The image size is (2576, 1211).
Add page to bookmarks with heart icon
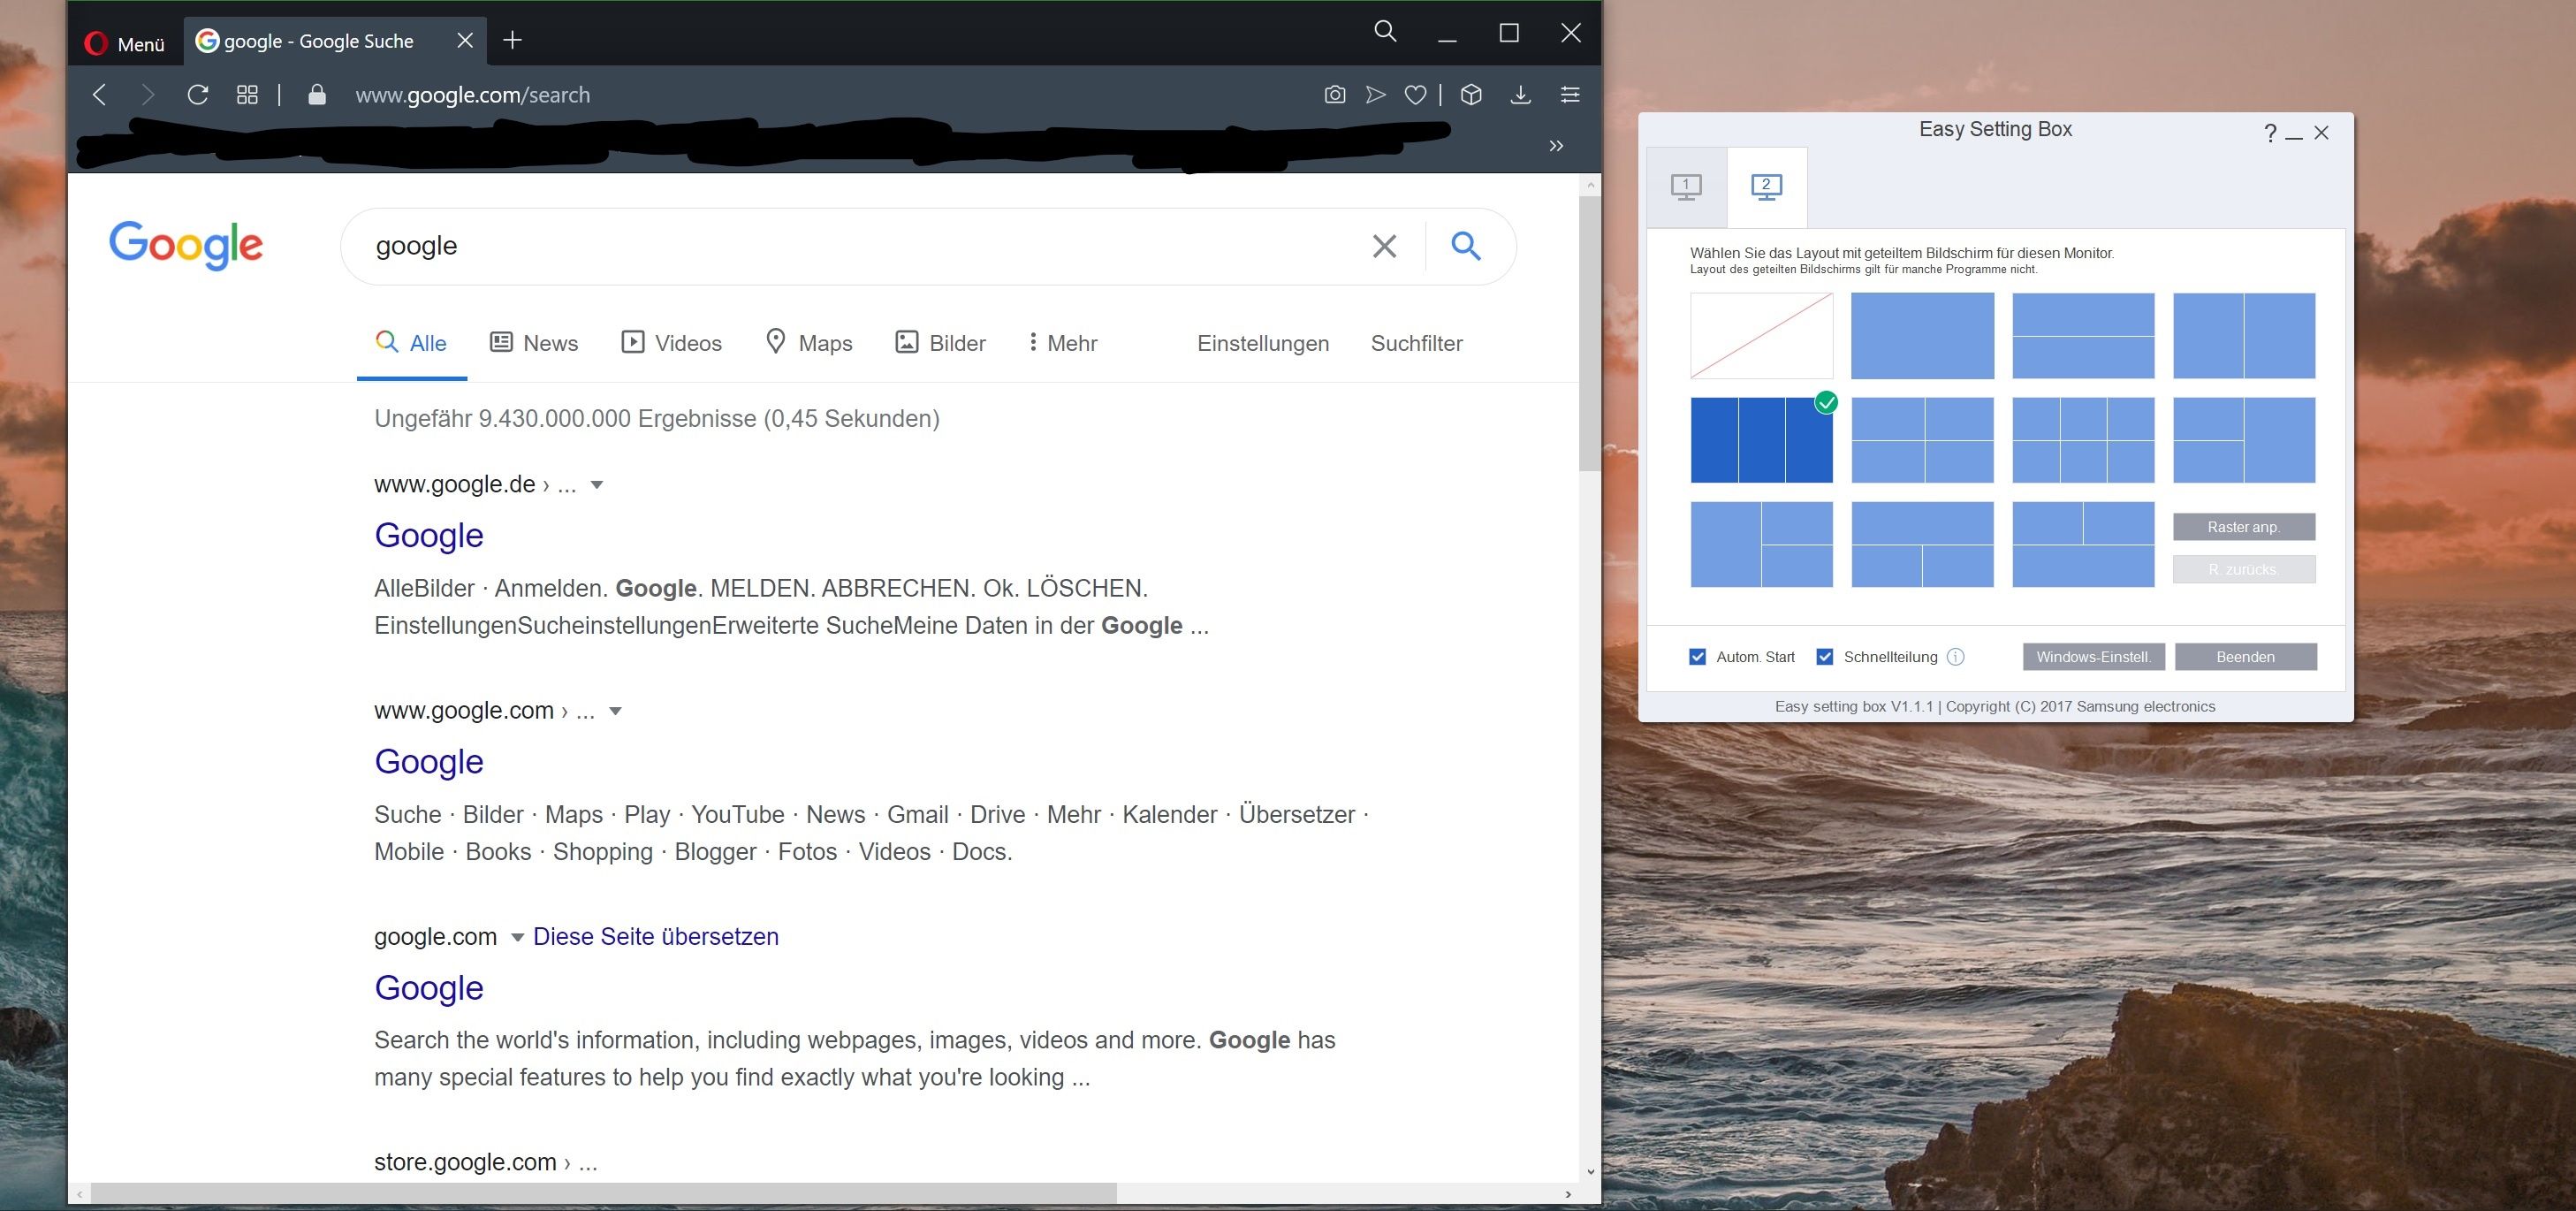[1415, 95]
